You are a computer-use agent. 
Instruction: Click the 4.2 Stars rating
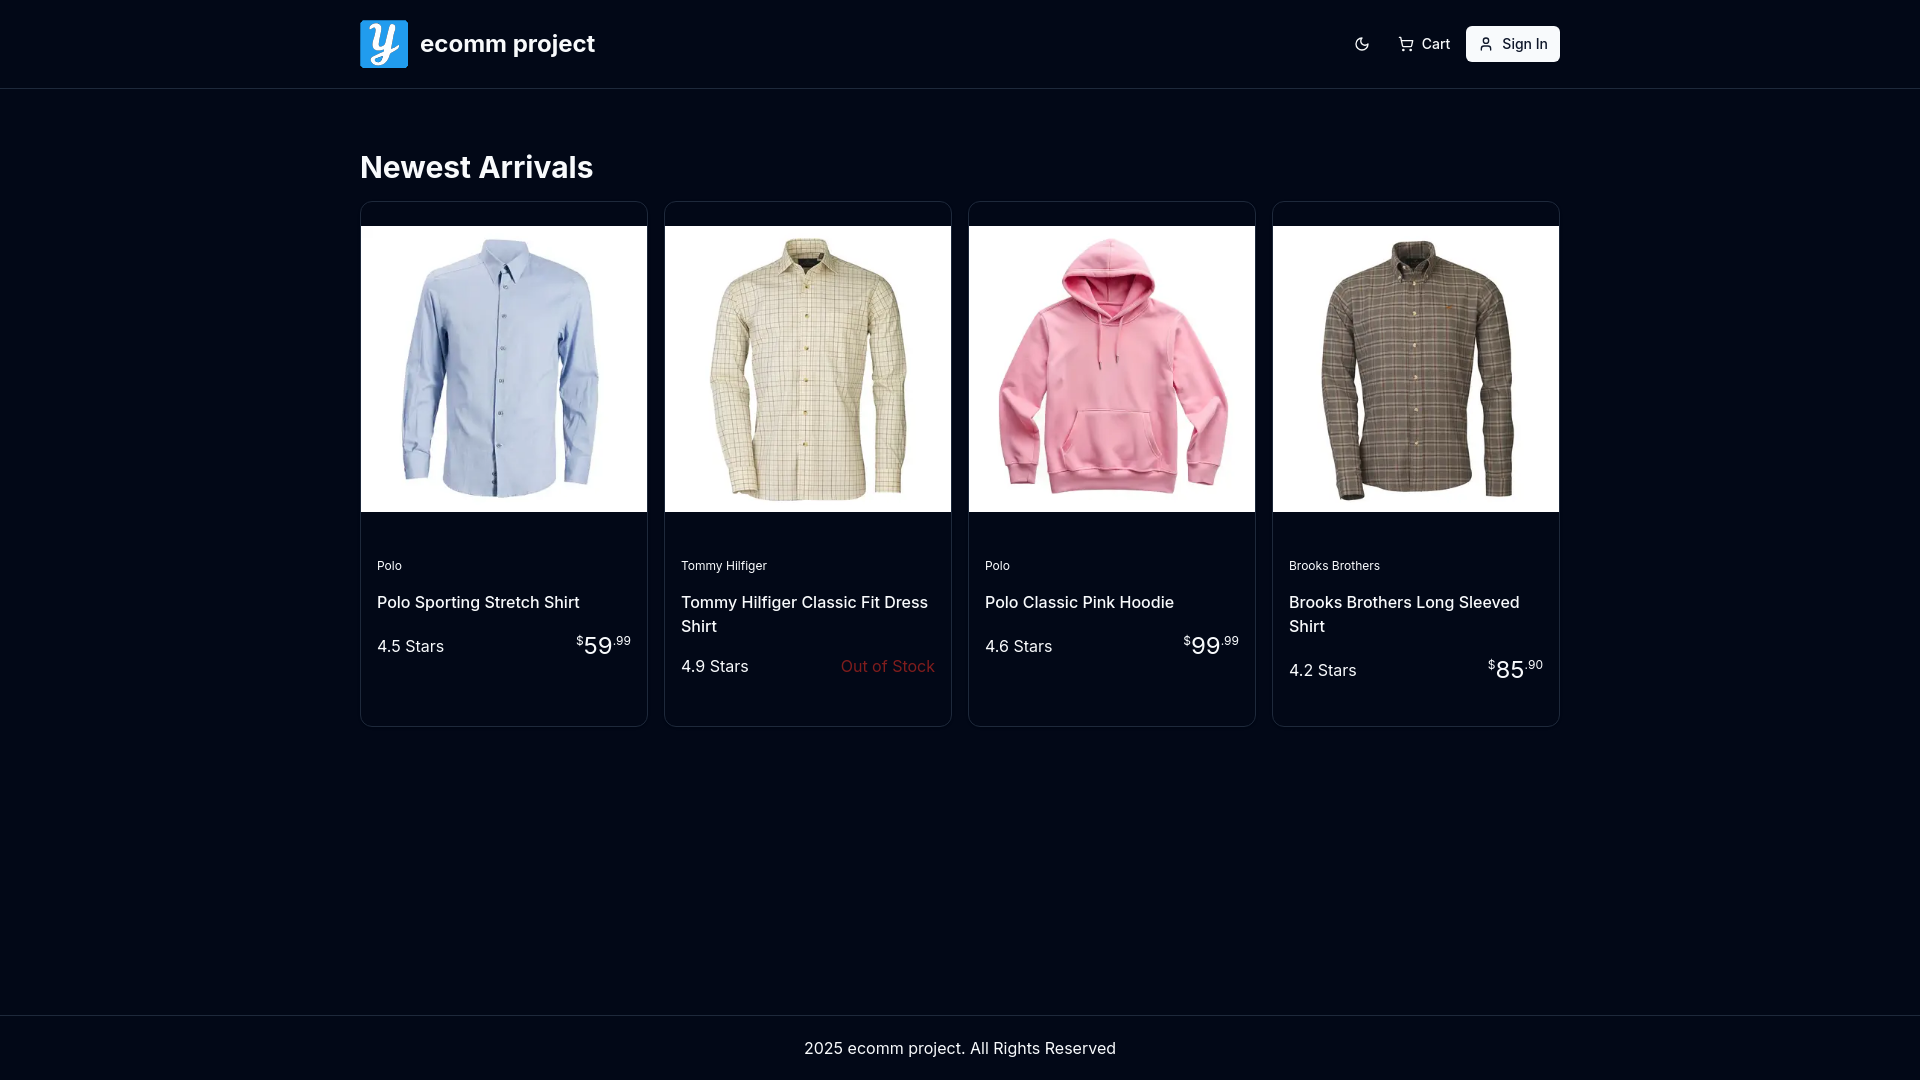click(1322, 670)
